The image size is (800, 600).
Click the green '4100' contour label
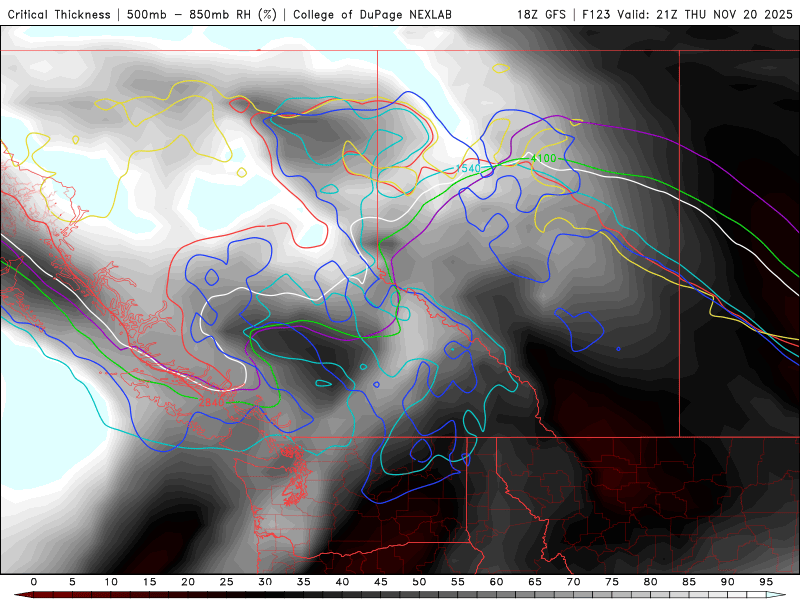pyautogui.click(x=543, y=159)
